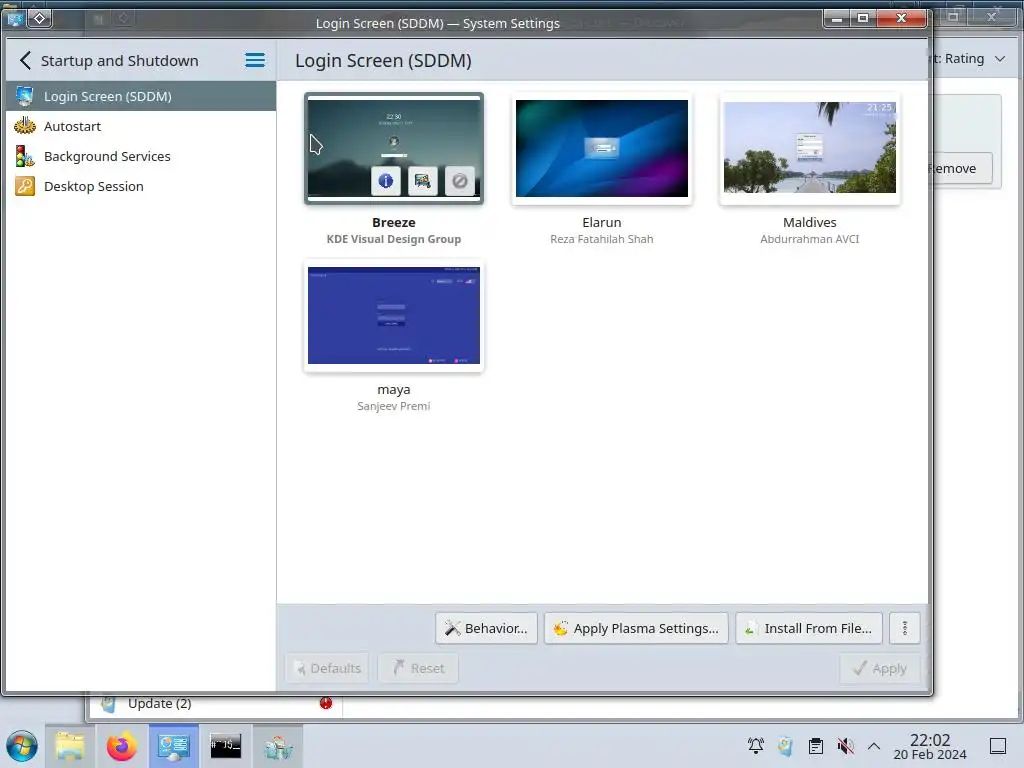Launch Firefox from the taskbar
The image size is (1024, 768).
(x=121, y=746)
